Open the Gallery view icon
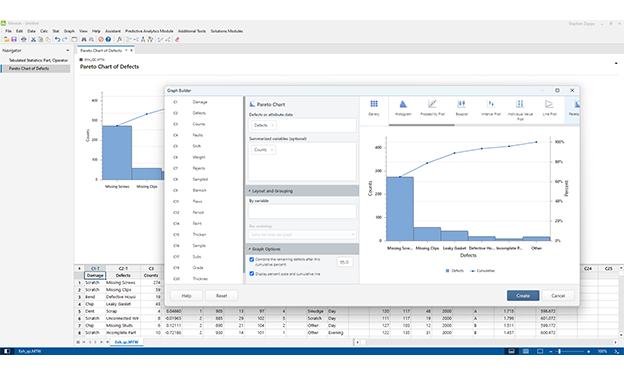This screenshot has width=624, height=375. [x=374, y=107]
